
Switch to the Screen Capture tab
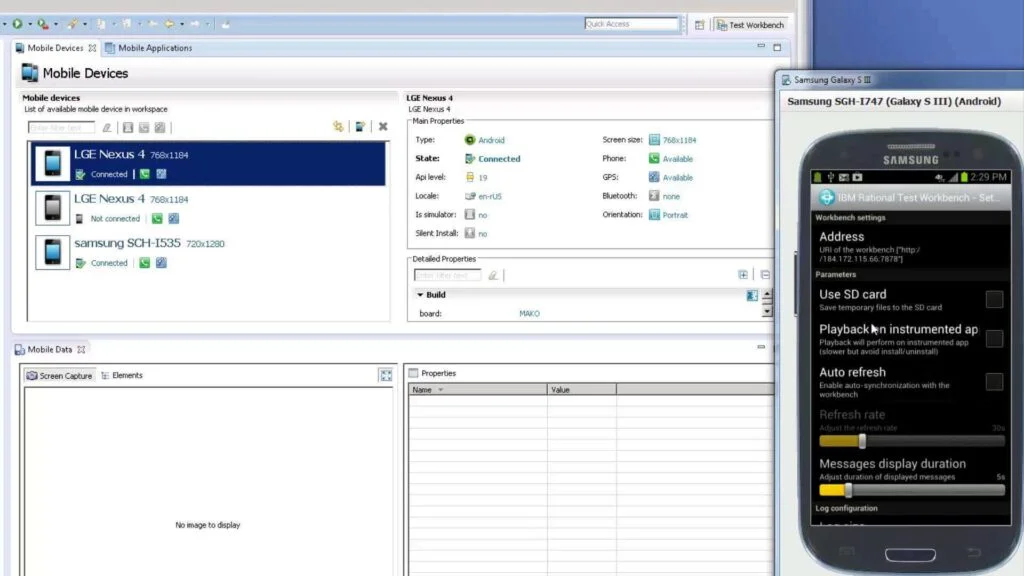59,376
